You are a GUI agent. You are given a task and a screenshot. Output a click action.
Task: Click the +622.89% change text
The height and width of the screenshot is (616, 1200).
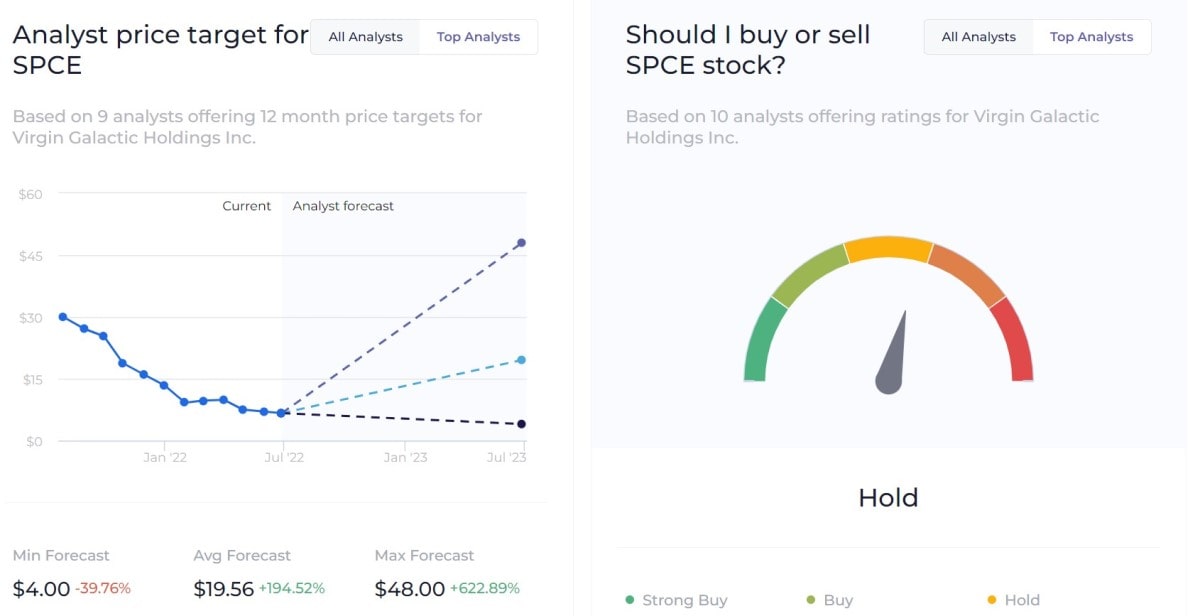tap(485, 588)
